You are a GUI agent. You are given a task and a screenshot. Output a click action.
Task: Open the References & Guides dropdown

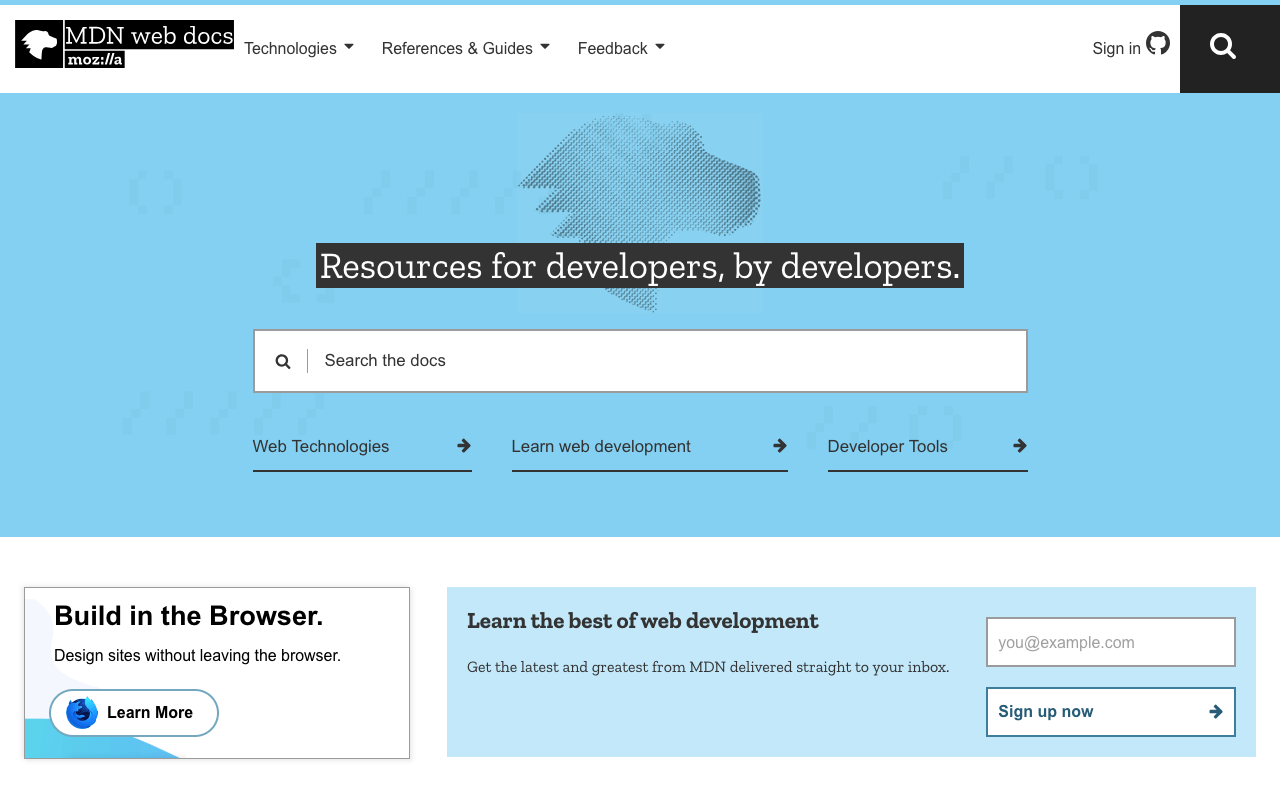coord(465,48)
